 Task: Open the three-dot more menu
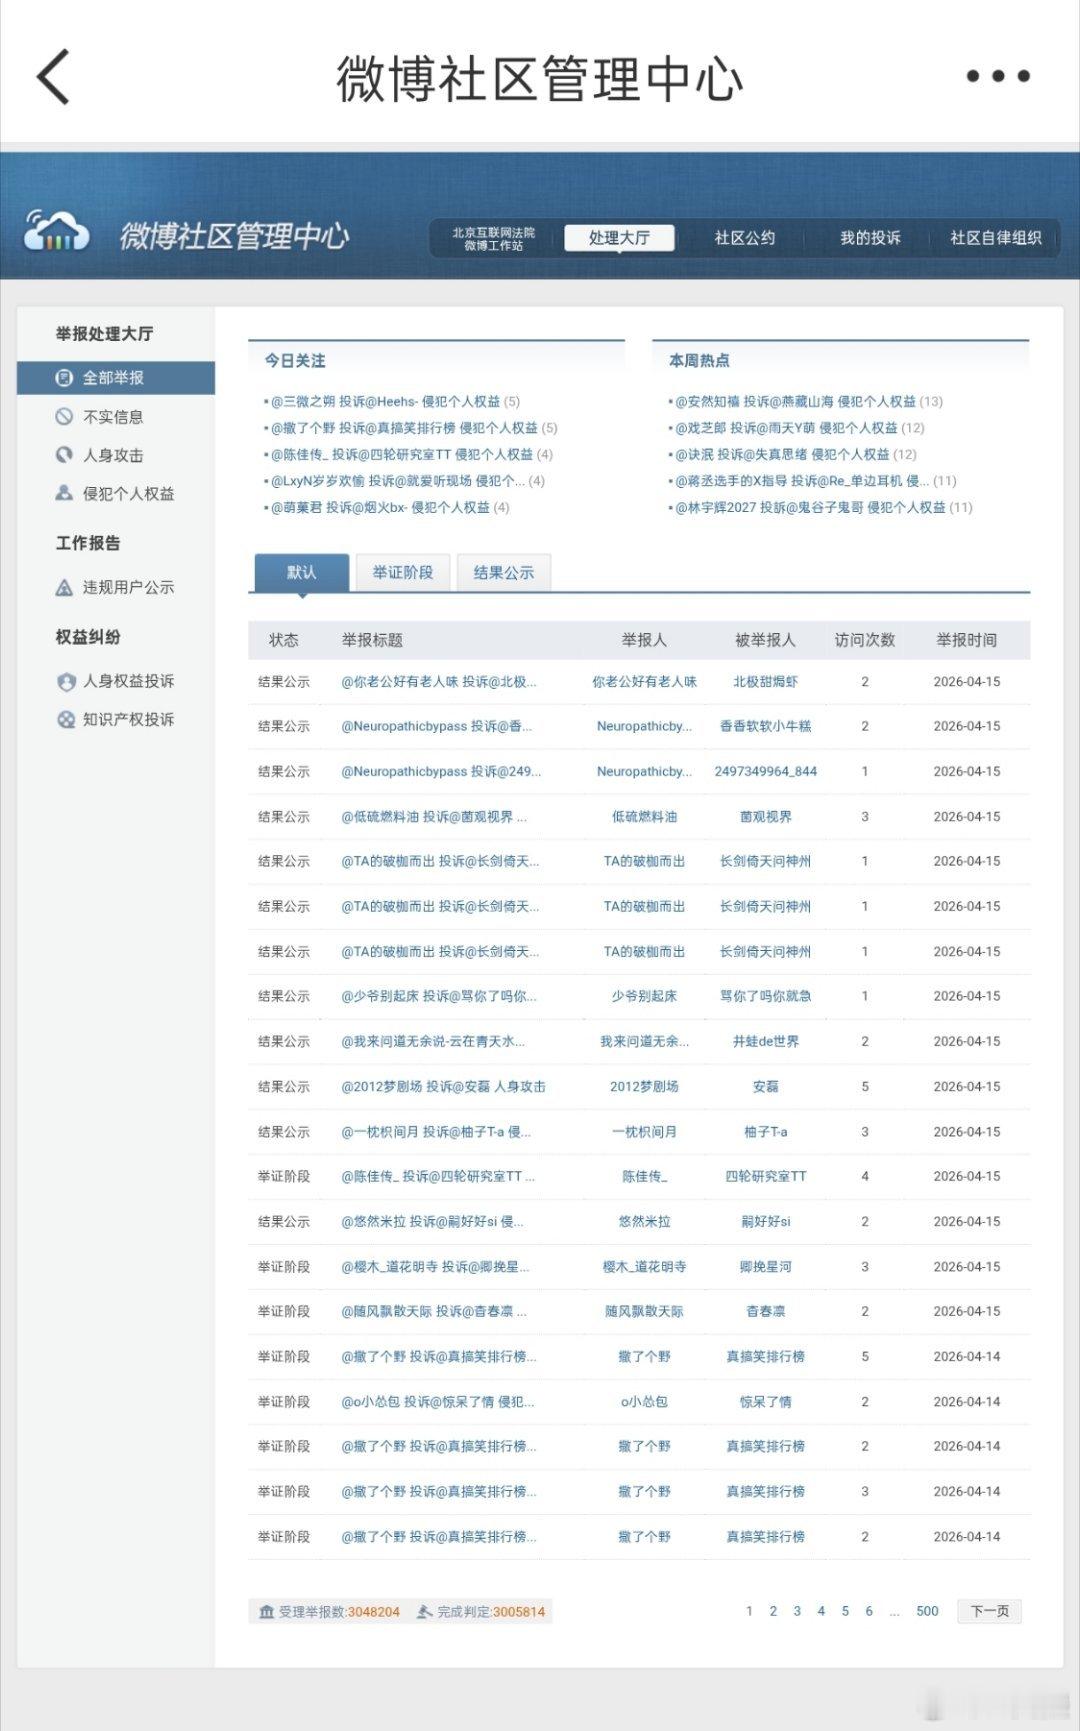point(998,76)
